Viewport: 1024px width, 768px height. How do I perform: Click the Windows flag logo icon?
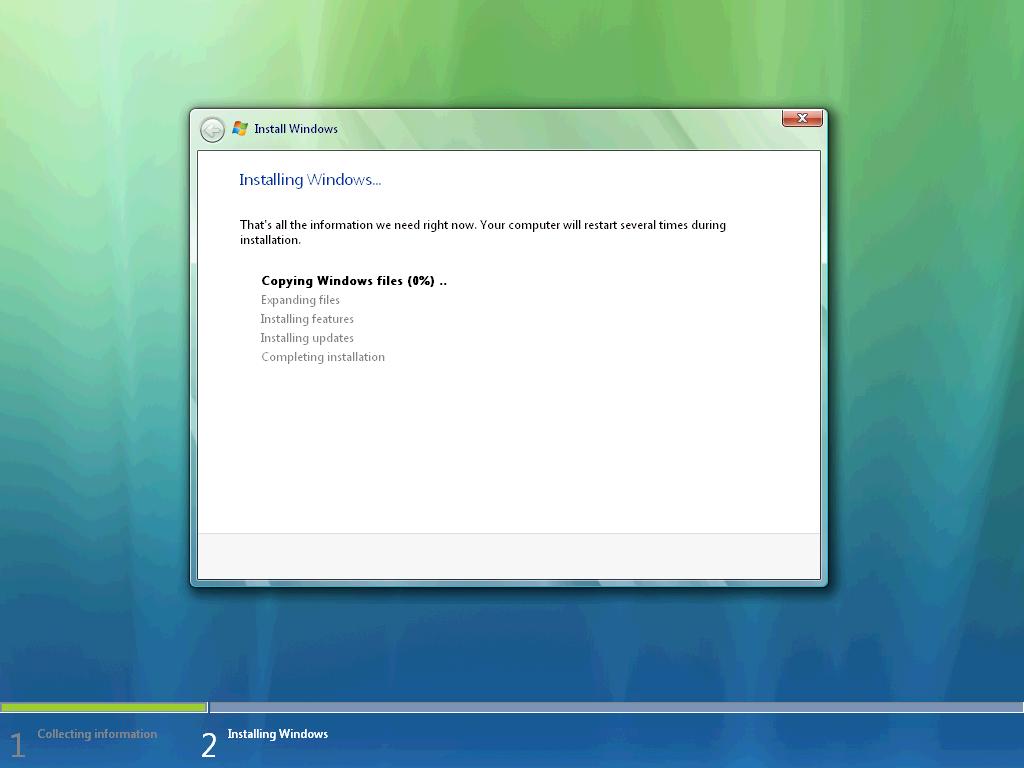(240, 129)
